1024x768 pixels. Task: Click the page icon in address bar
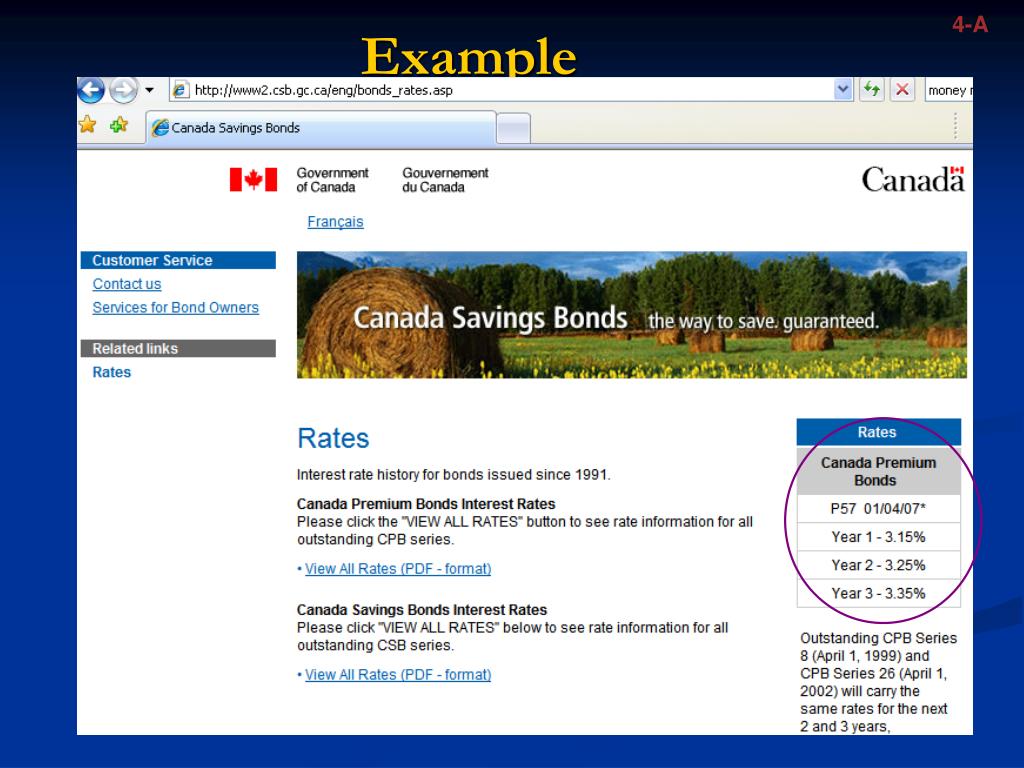coord(180,90)
